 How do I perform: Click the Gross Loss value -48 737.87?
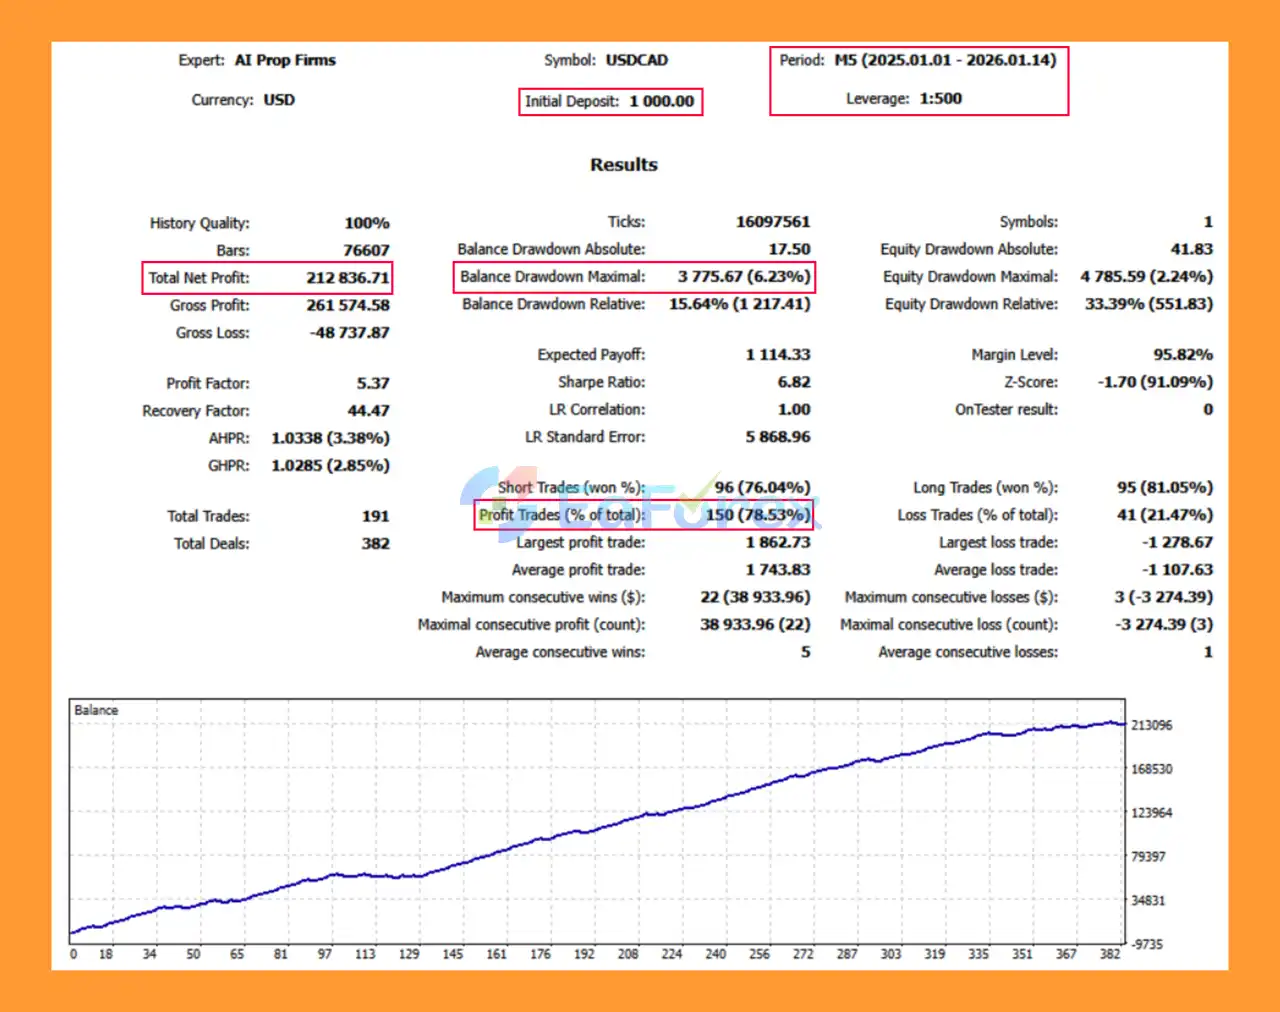coord(349,333)
